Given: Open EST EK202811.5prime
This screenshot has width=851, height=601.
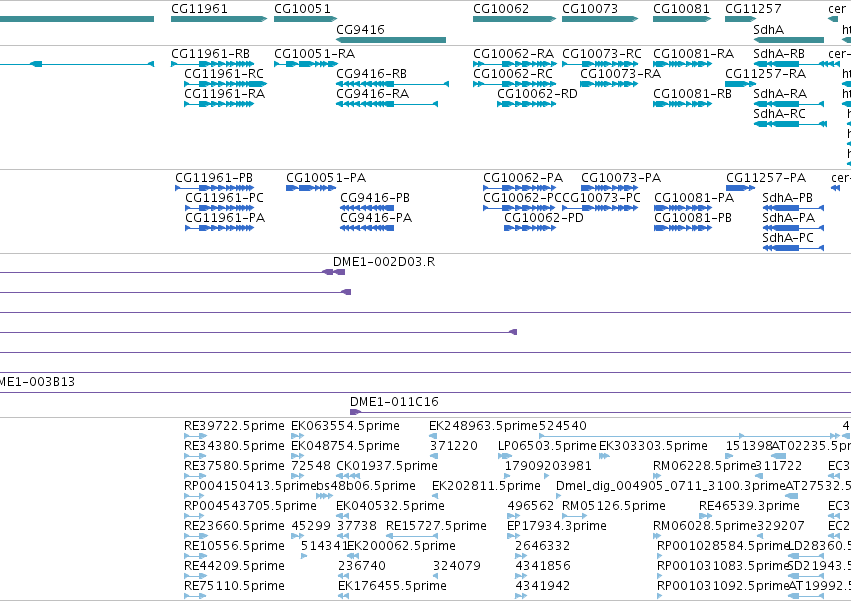Looking at the screenshot, I should [x=486, y=485].
